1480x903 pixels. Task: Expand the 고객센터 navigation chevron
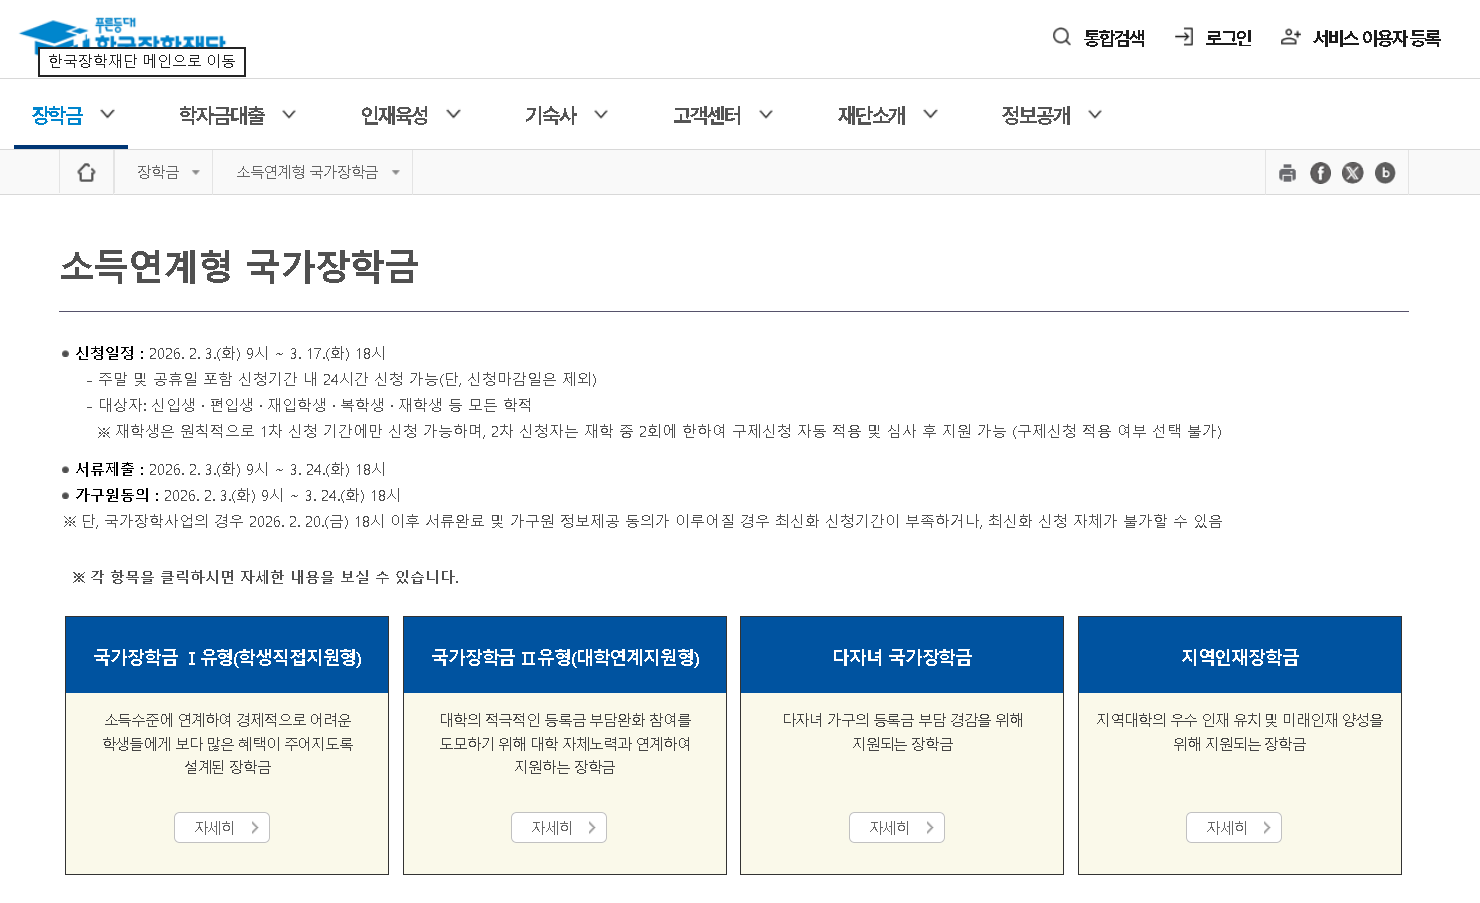[x=766, y=114]
